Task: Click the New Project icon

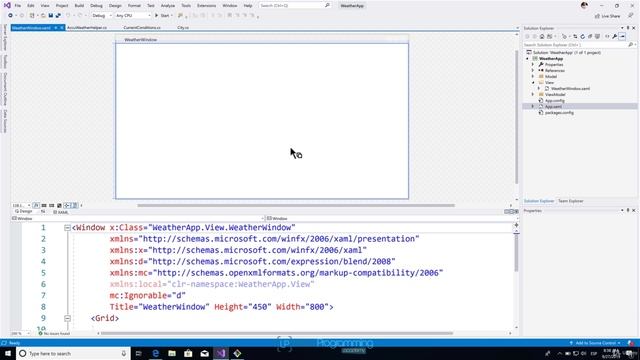Action: pos(32,16)
